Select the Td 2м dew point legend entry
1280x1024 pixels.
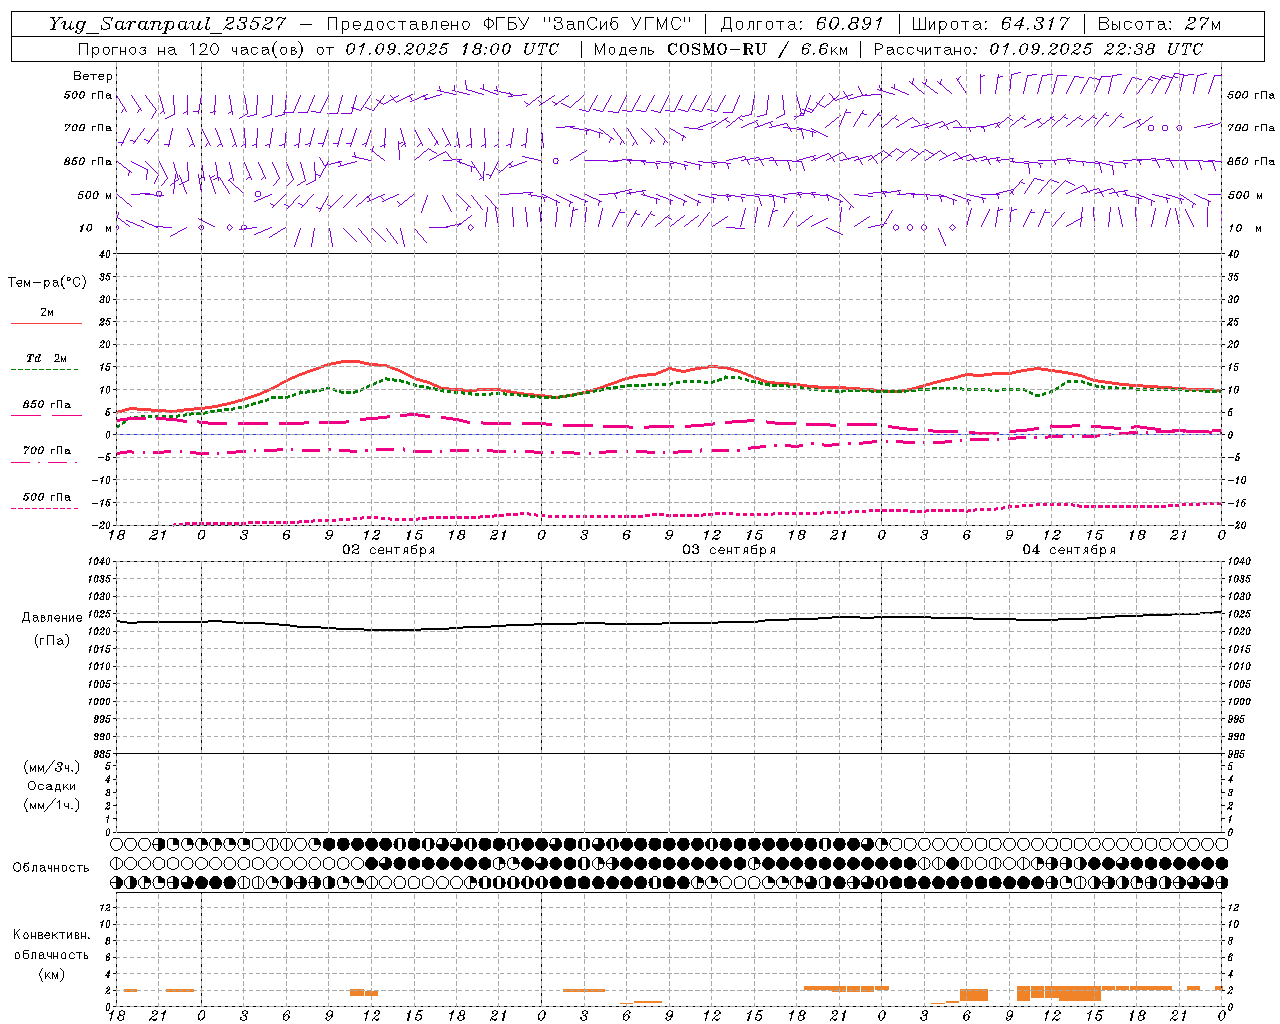click(46, 358)
